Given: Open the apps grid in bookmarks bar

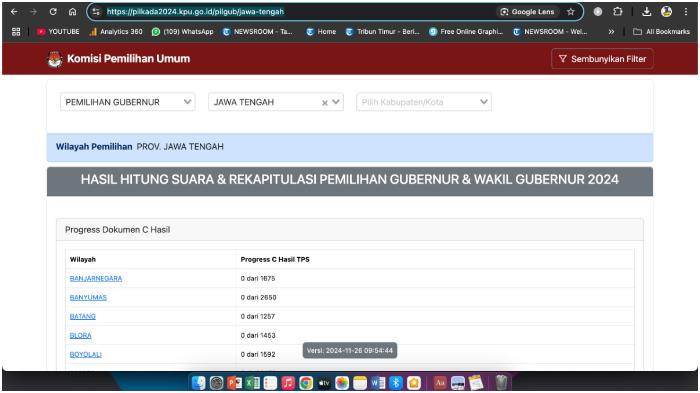Looking at the screenshot, I should click(x=16, y=32).
